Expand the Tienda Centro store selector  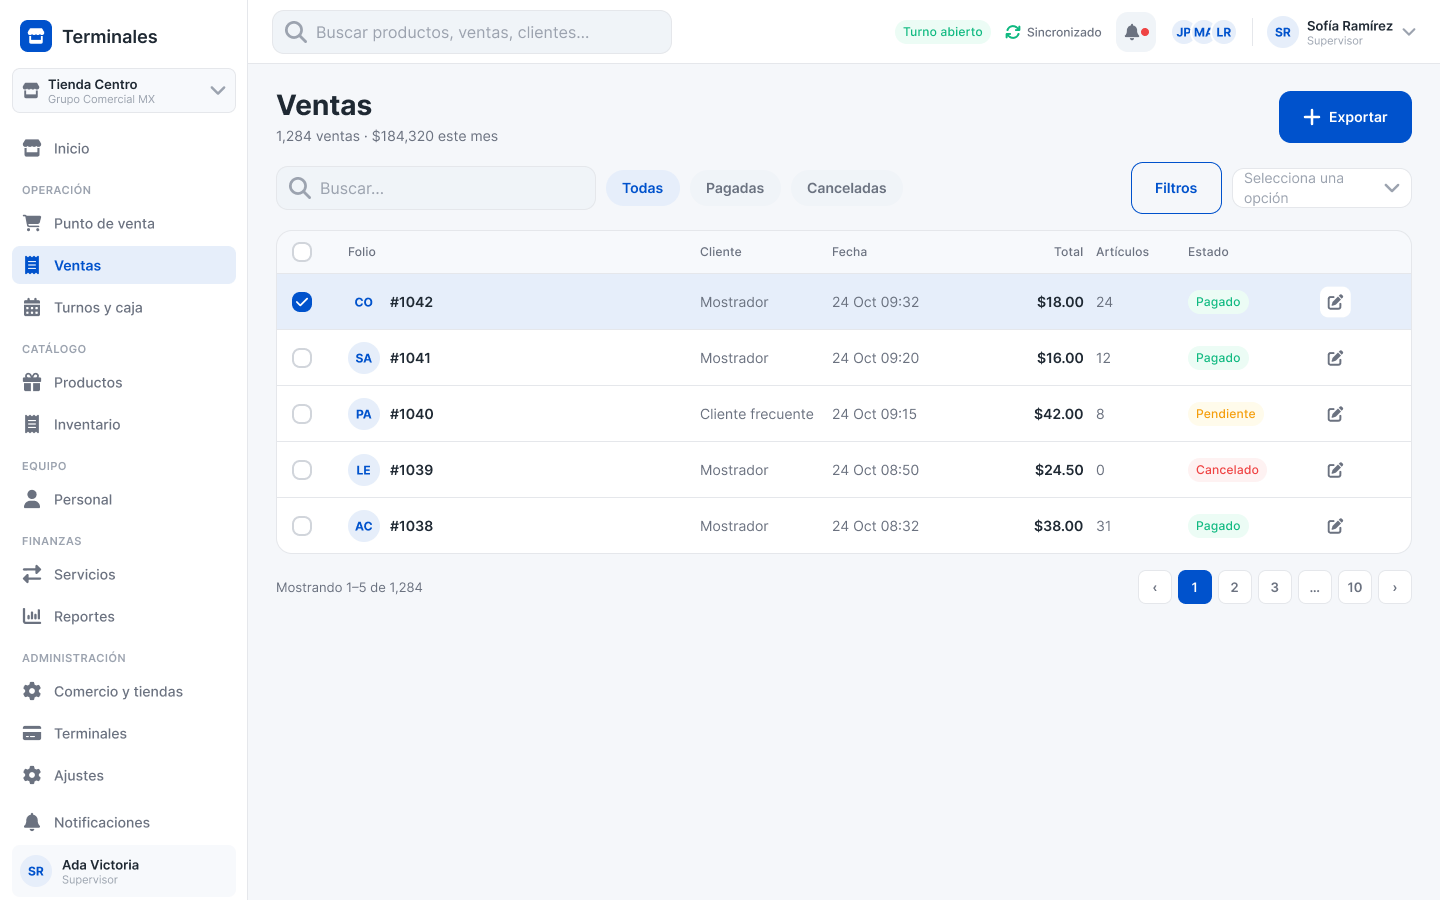(x=124, y=91)
